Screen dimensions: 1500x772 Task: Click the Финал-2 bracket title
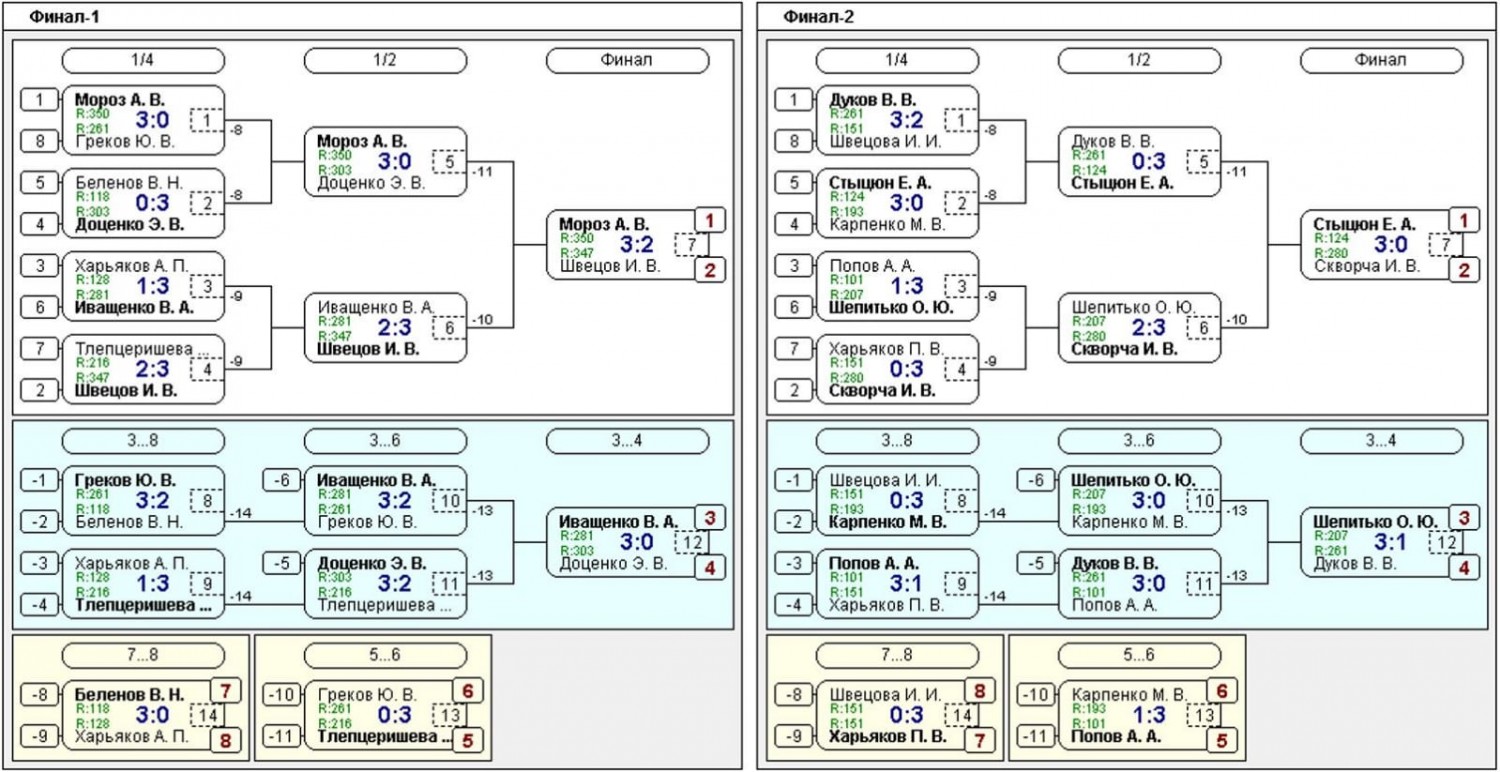pos(818,17)
